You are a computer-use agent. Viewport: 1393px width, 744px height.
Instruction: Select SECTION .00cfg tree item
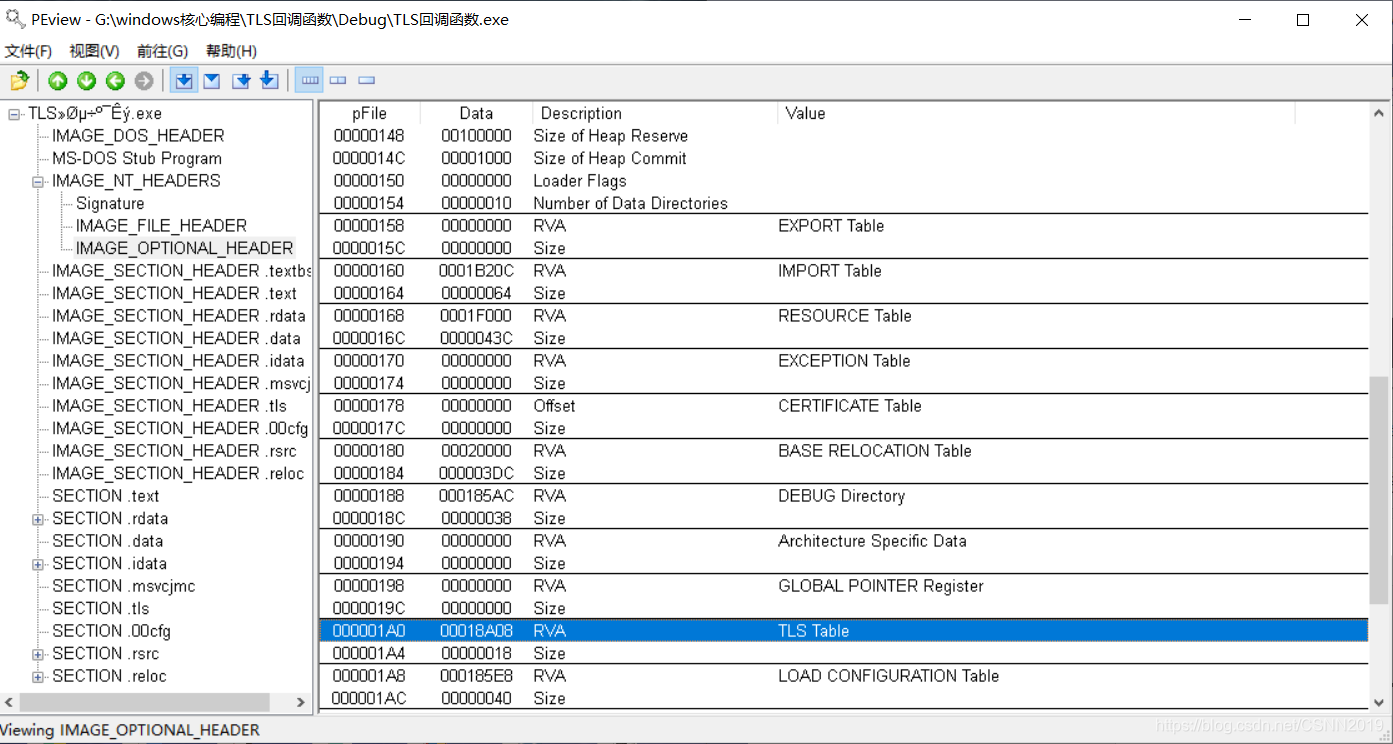coord(112,631)
